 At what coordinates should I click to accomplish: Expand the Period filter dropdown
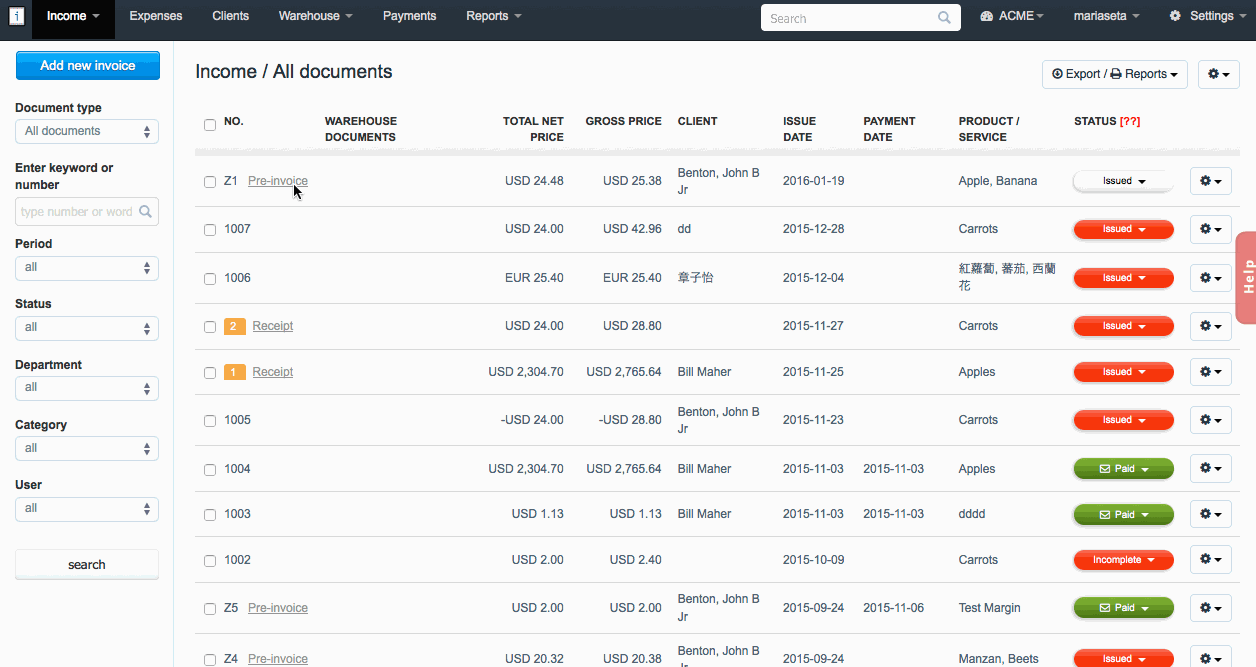87,267
